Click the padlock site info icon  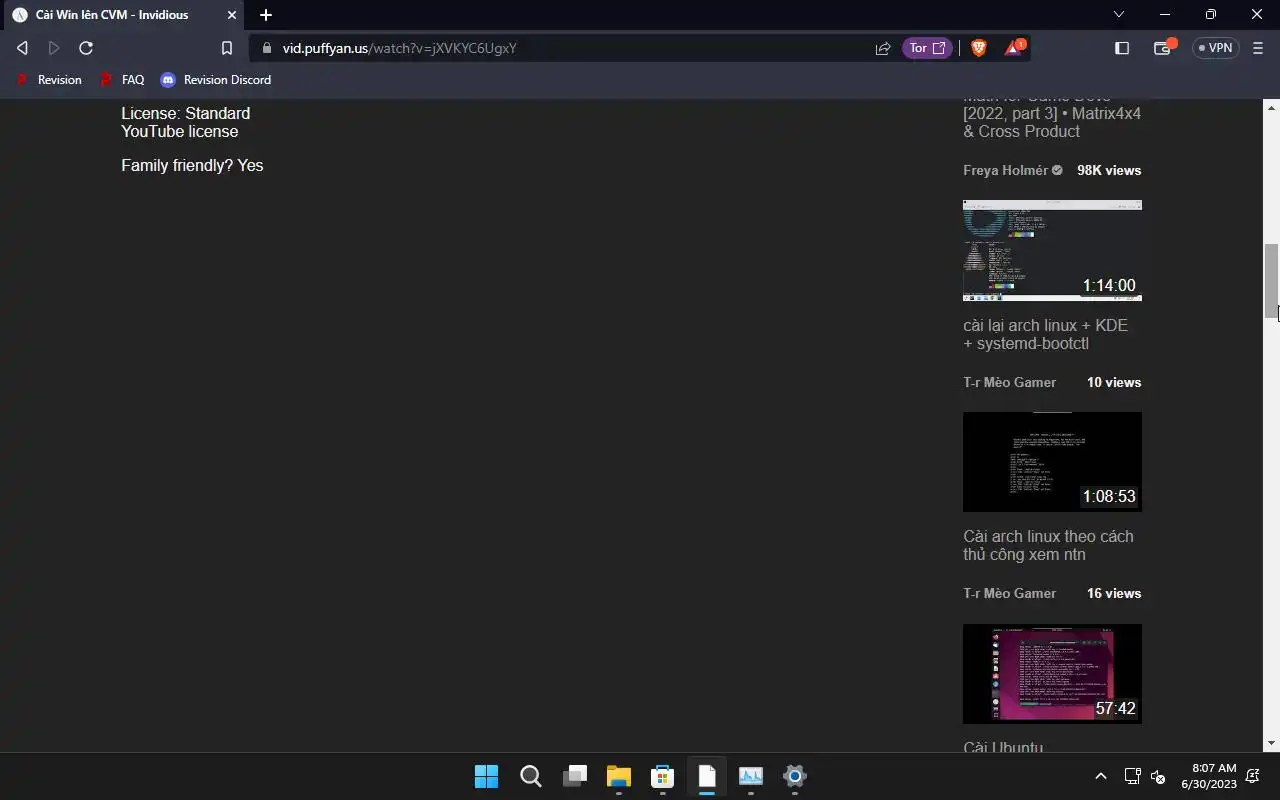click(x=266, y=48)
